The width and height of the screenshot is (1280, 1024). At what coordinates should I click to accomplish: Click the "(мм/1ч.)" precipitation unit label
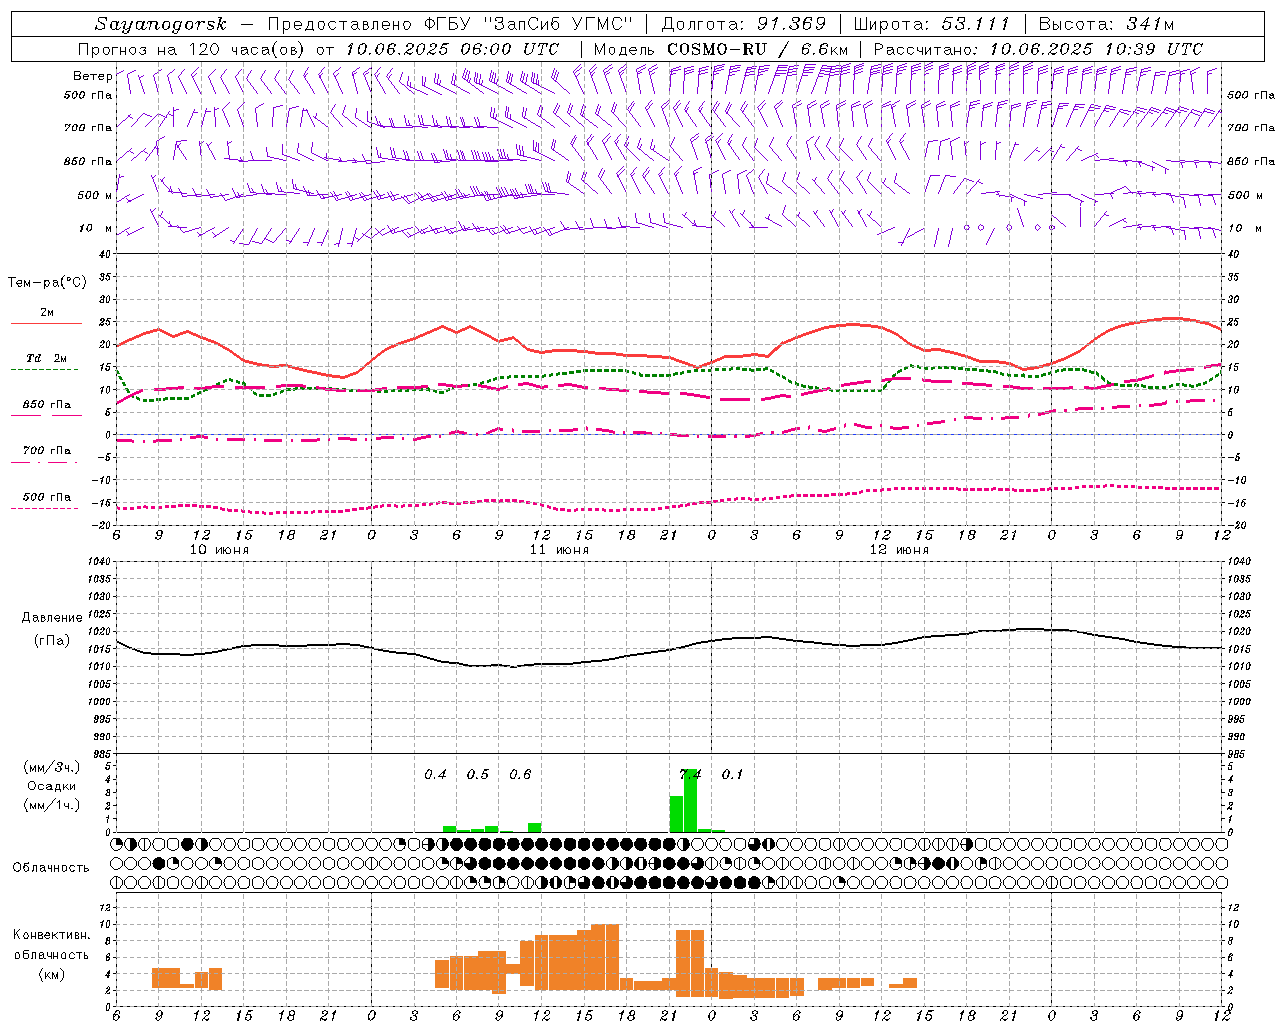coord(52,805)
